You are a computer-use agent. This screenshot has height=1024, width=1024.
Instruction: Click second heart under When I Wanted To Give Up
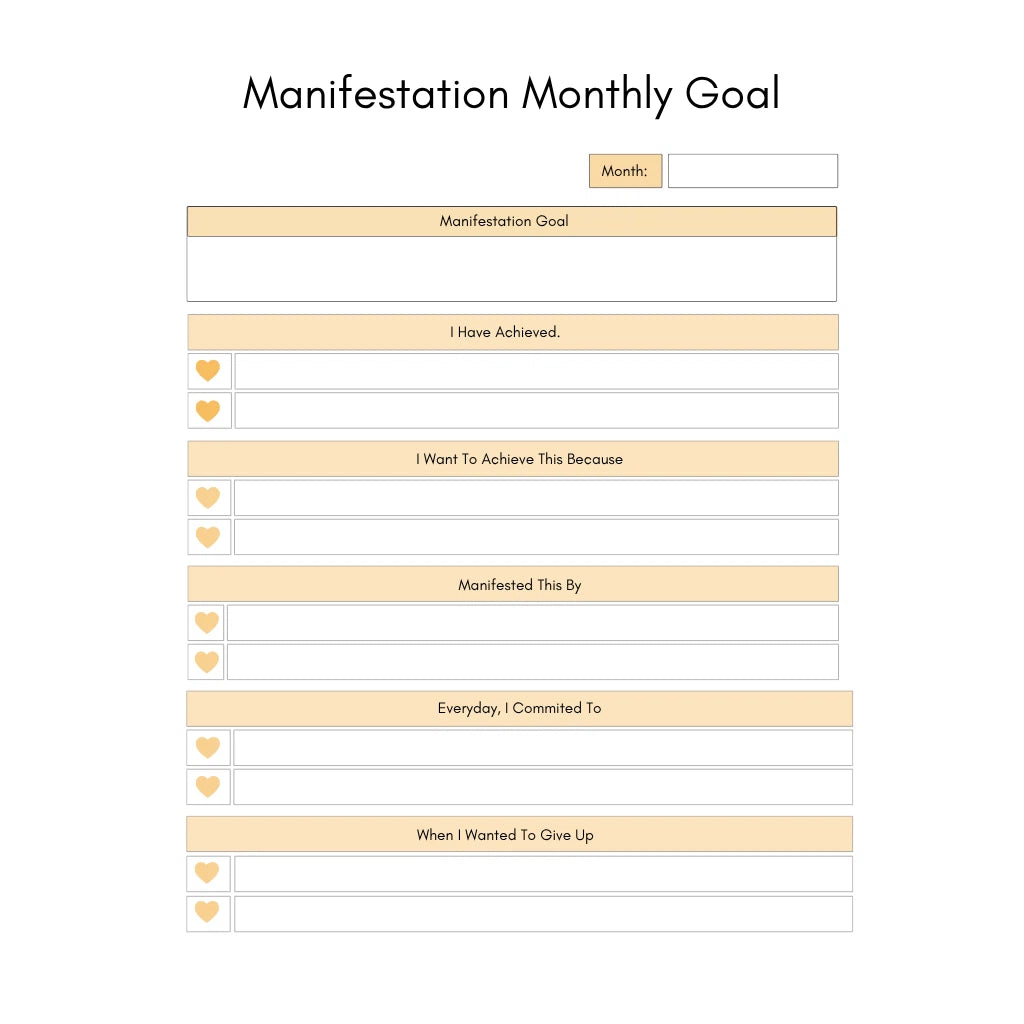click(x=207, y=912)
